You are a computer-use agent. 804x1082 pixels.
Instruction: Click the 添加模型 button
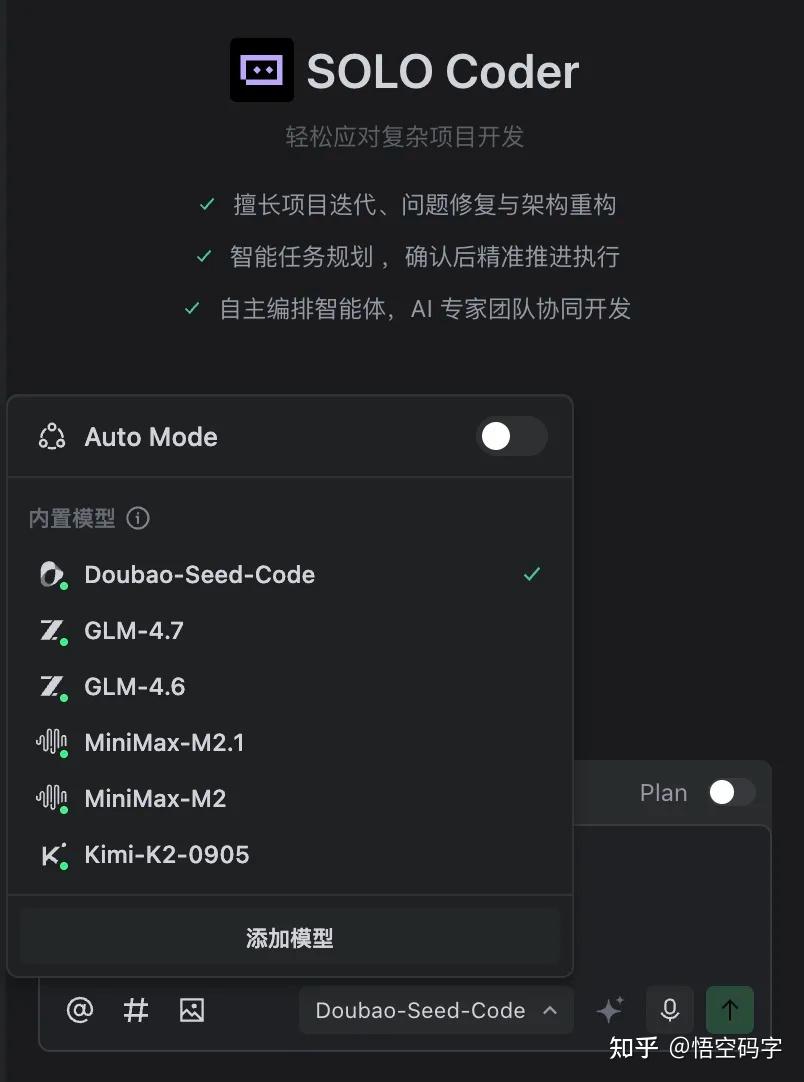289,938
